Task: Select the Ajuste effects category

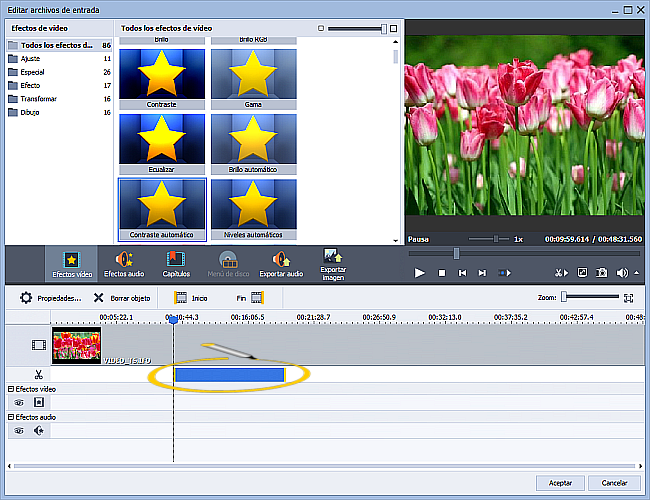Action: pos(30,59)
